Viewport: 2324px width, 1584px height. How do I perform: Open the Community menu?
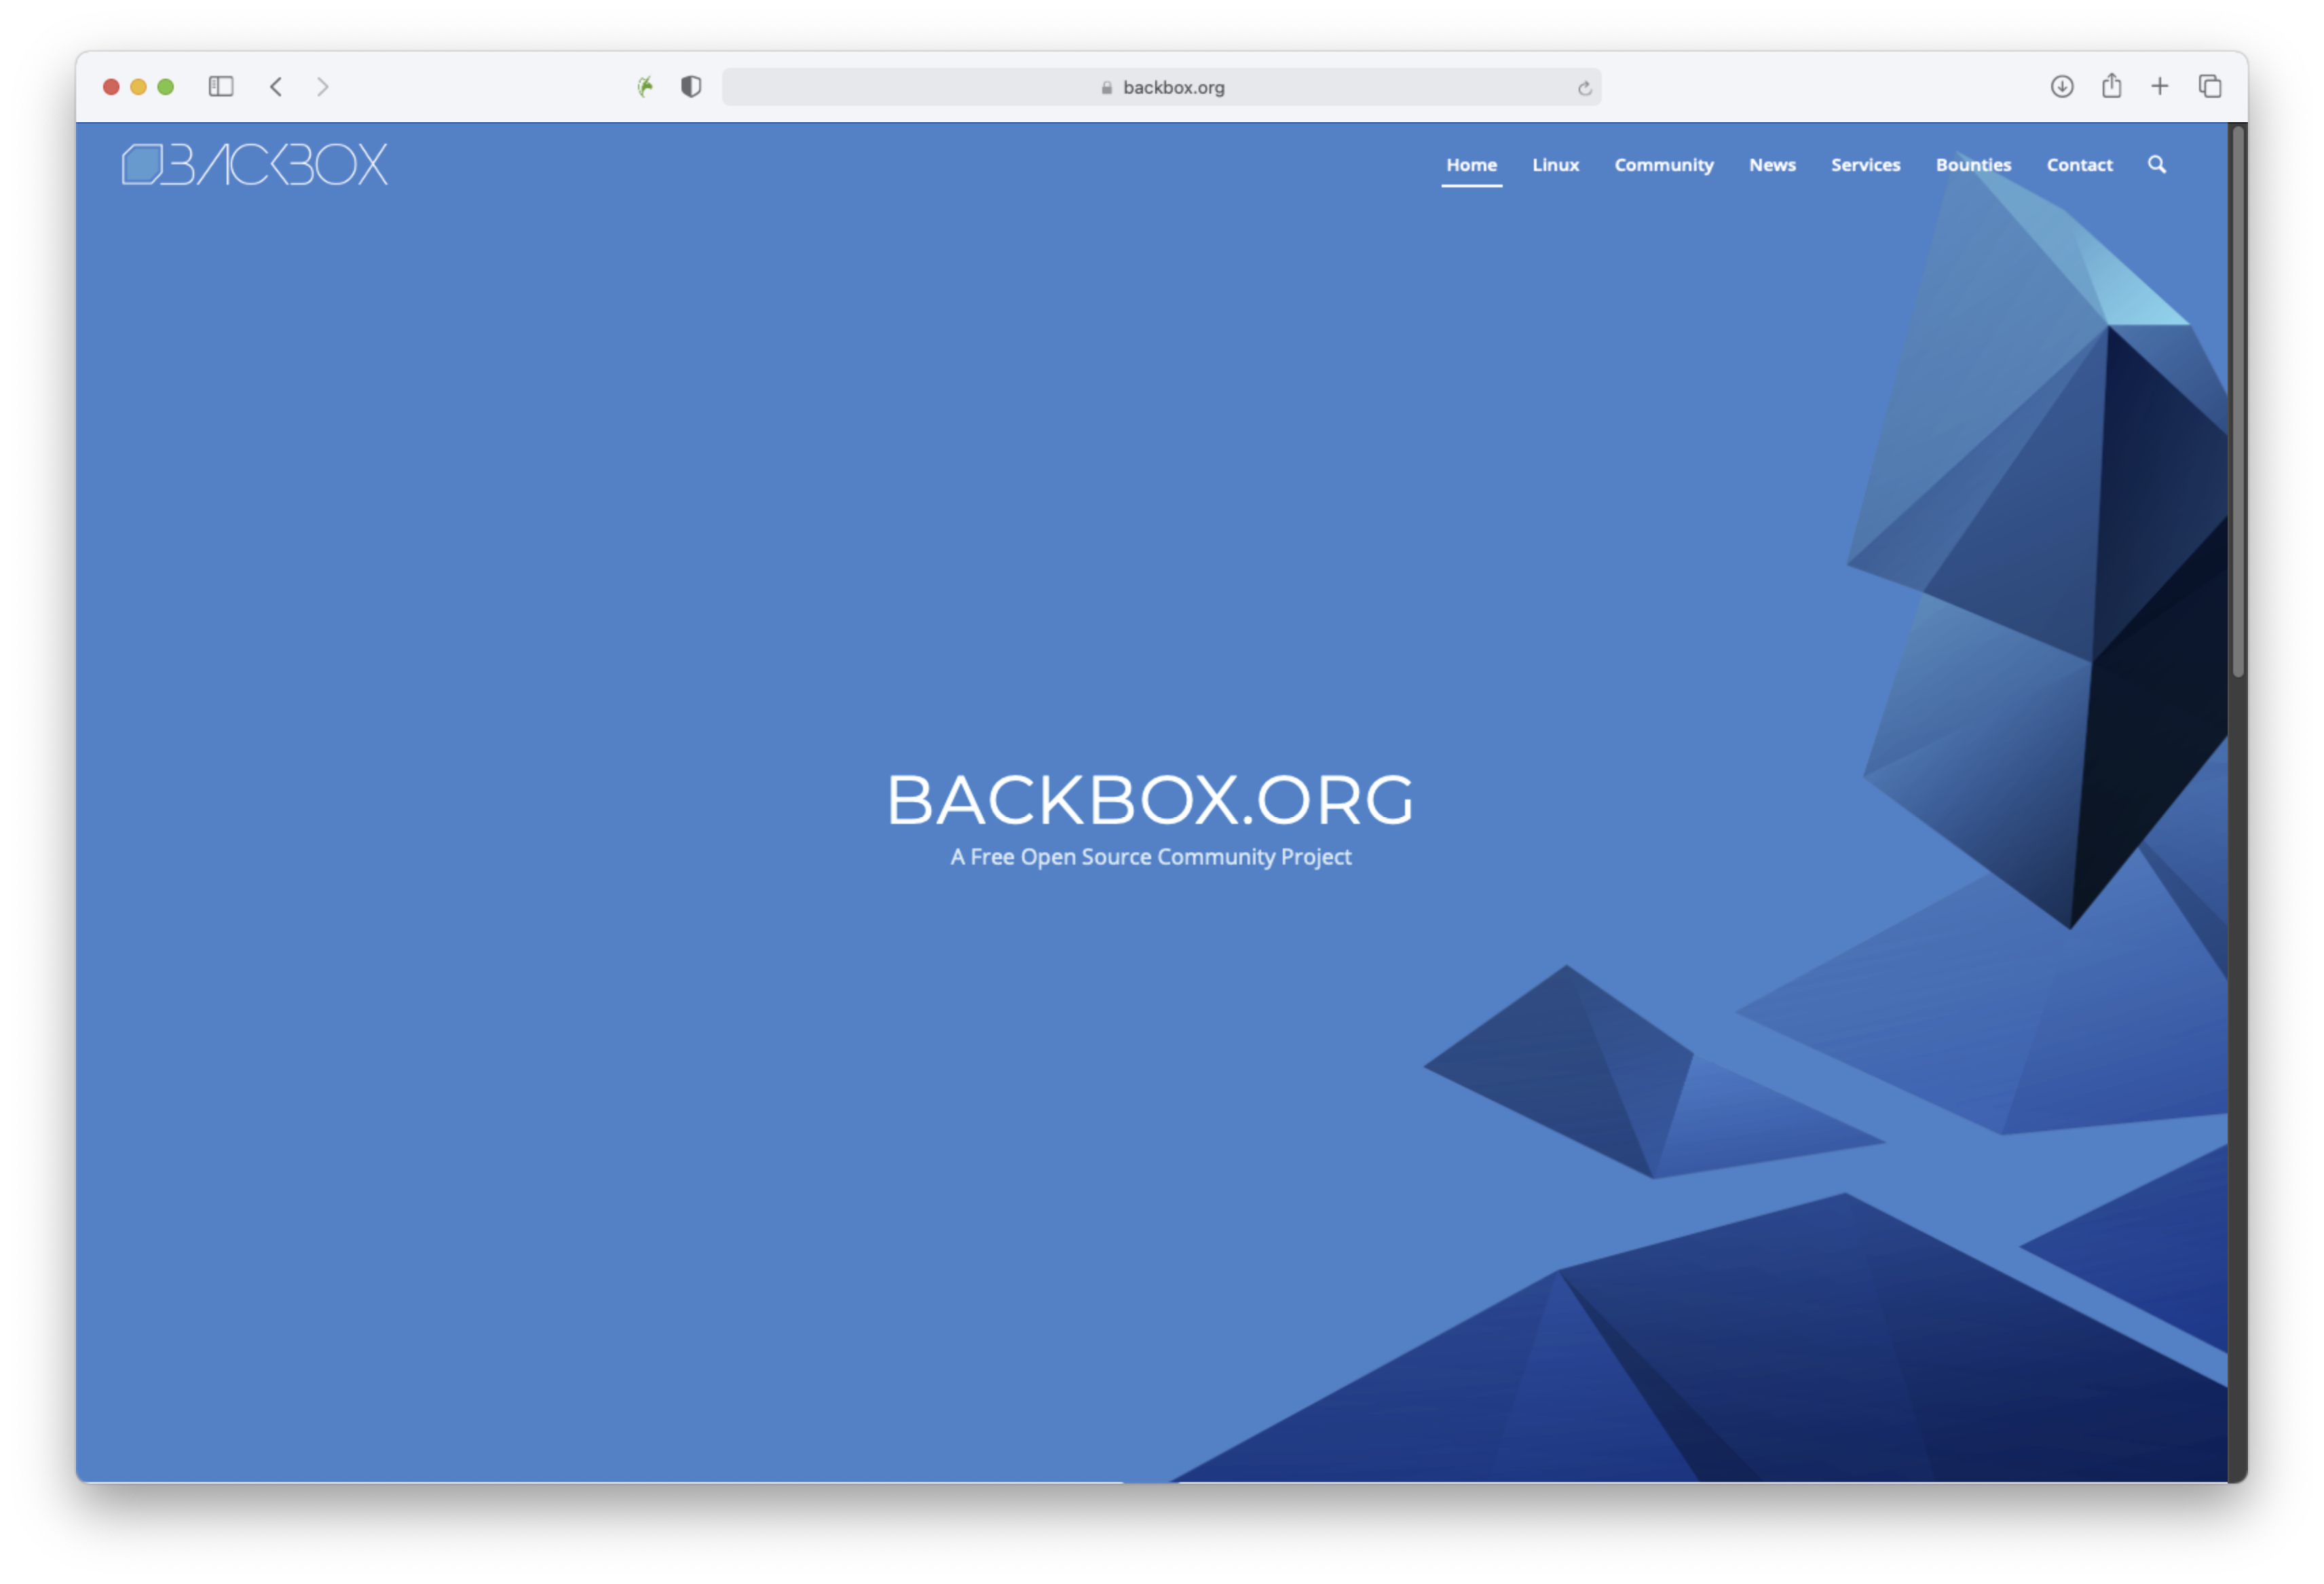tap(1663, 165)
